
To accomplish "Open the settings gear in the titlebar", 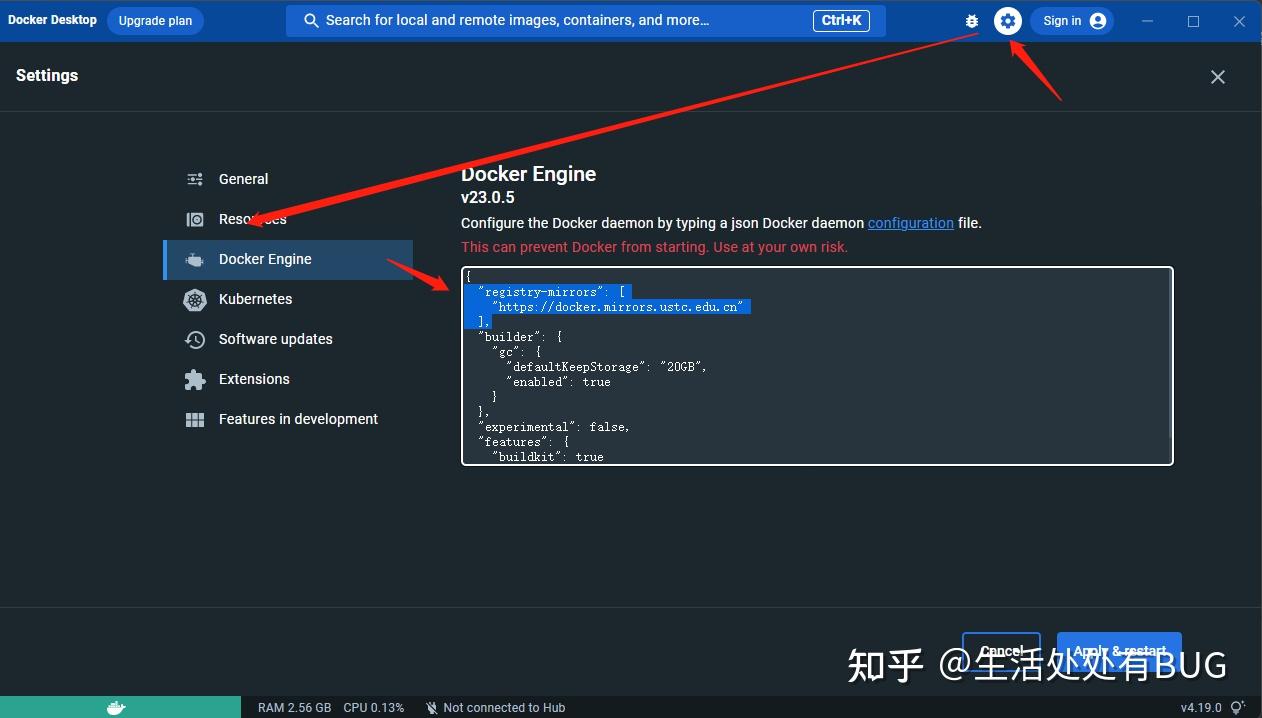I will pyautogui.click(x=1007, y=20).
